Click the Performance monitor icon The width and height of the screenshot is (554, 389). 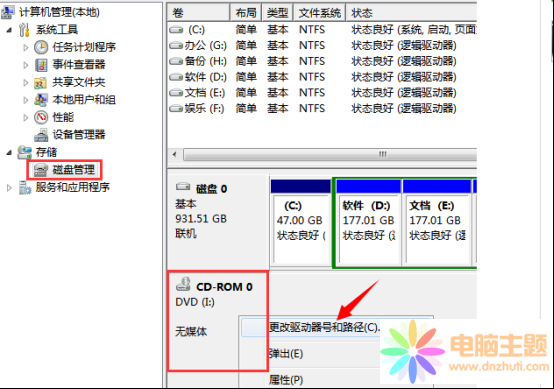click(x=41, y=117)
